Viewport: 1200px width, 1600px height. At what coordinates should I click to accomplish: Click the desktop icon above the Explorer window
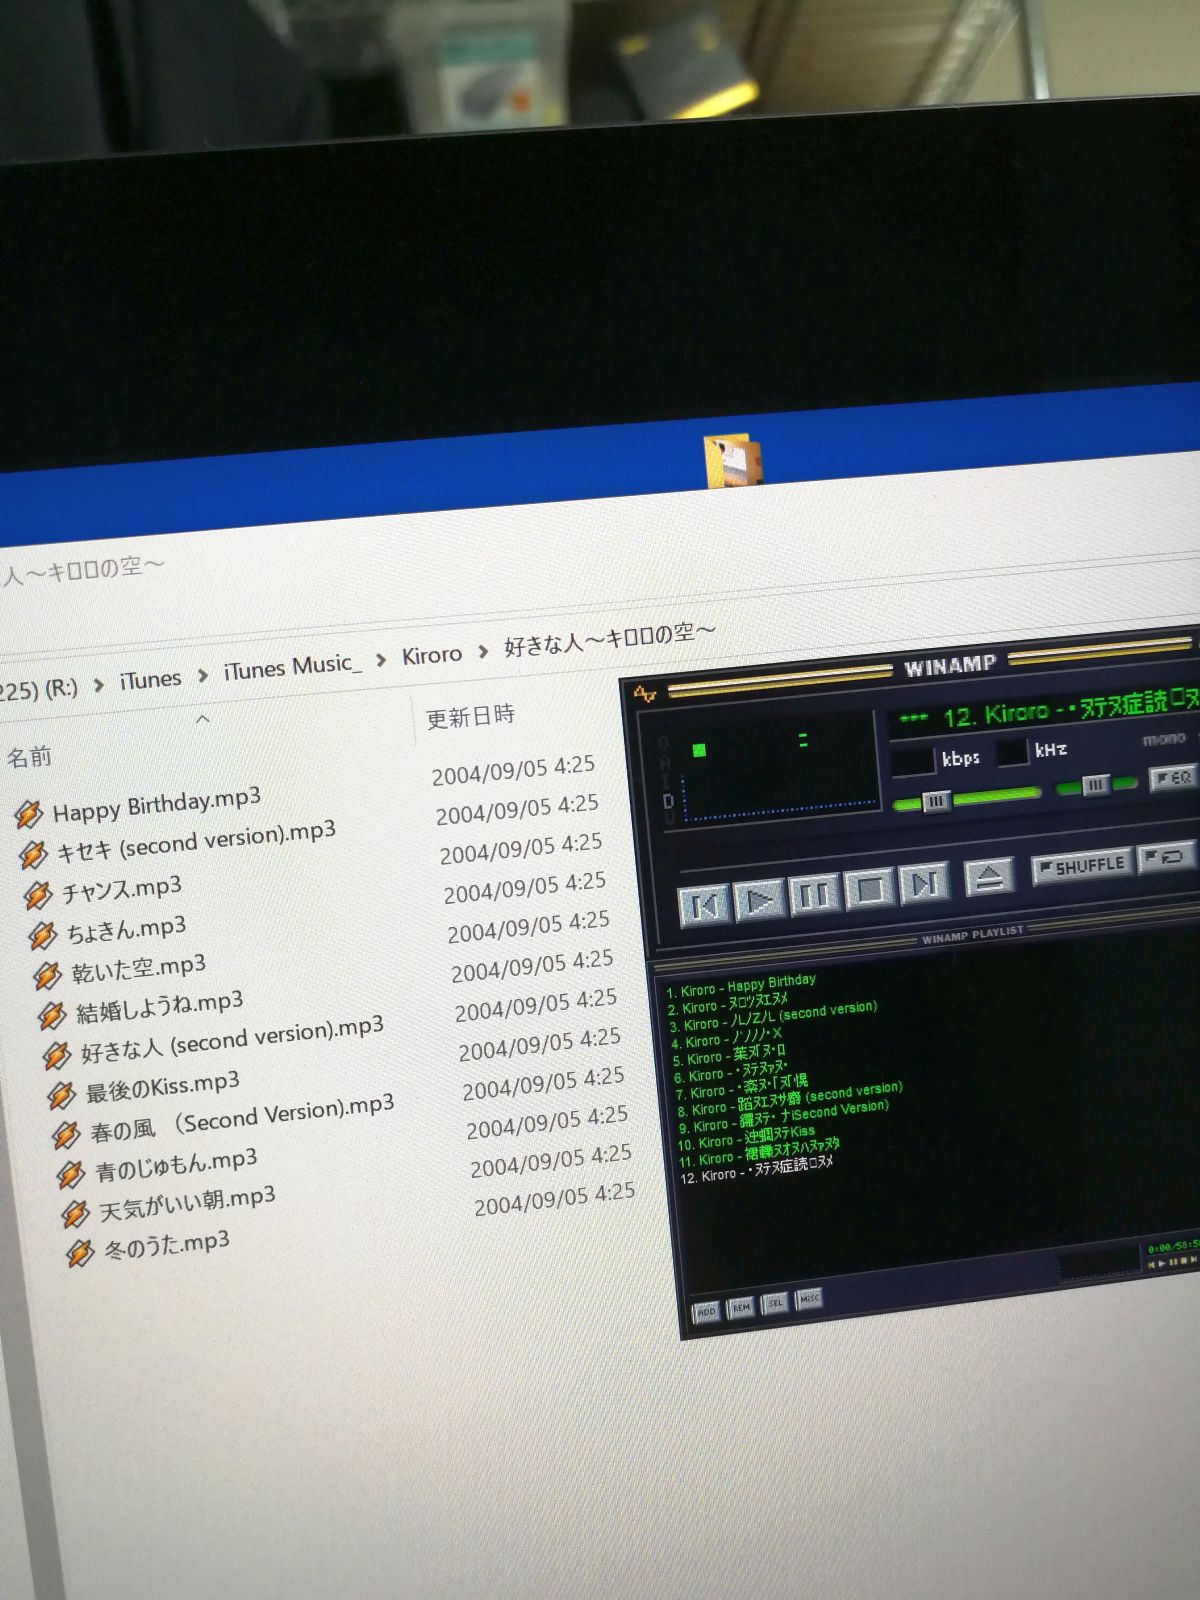click(733, 461)
